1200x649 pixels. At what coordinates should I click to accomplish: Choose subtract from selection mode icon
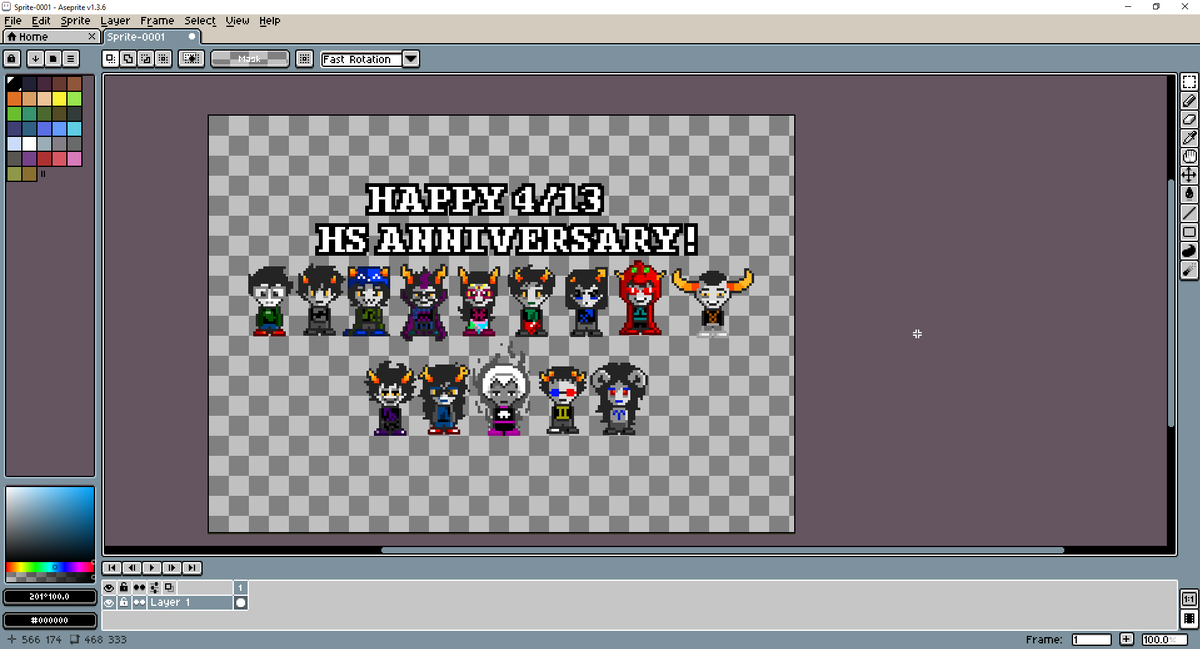click(x=146, y=59)
